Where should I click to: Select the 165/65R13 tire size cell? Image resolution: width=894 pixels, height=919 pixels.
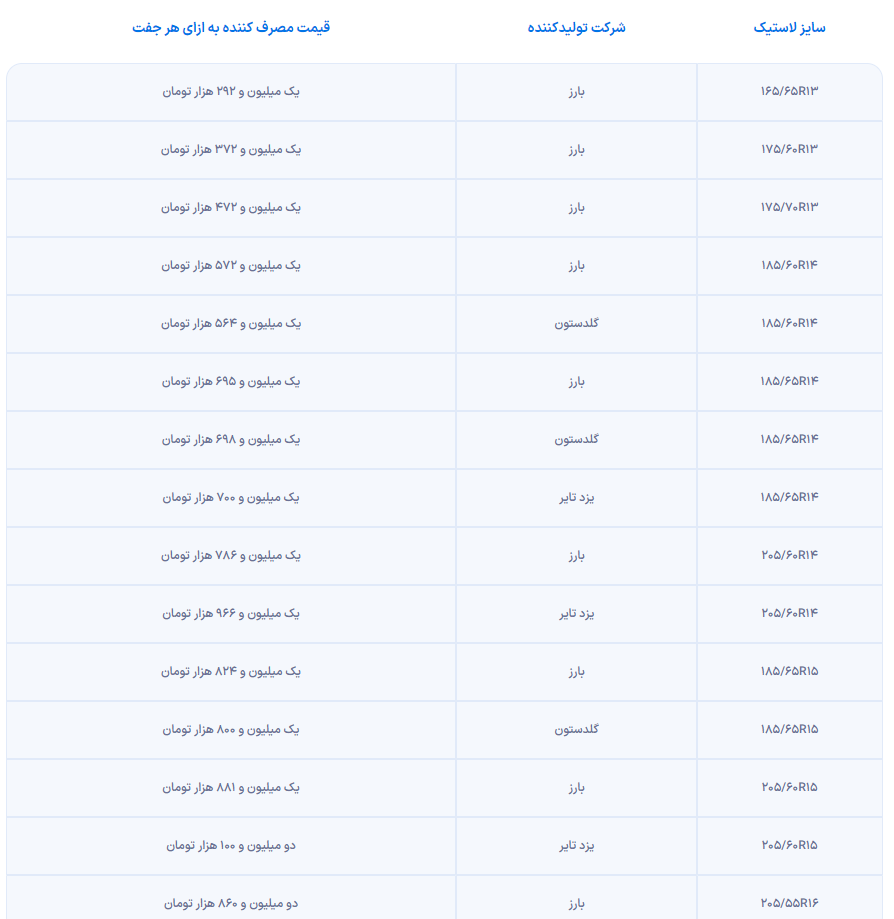(x=789, y=92)
